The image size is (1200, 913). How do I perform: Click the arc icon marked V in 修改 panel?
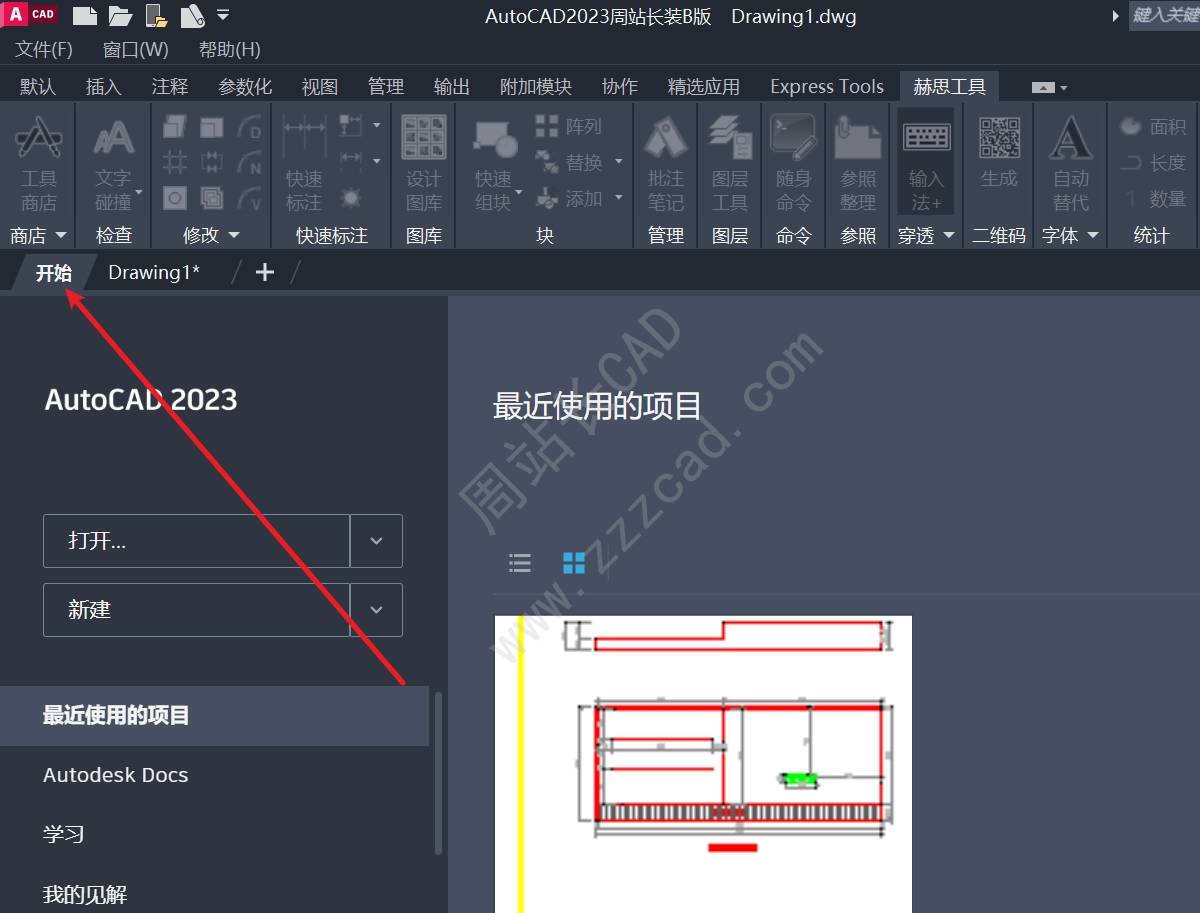[x=249, y=197]
